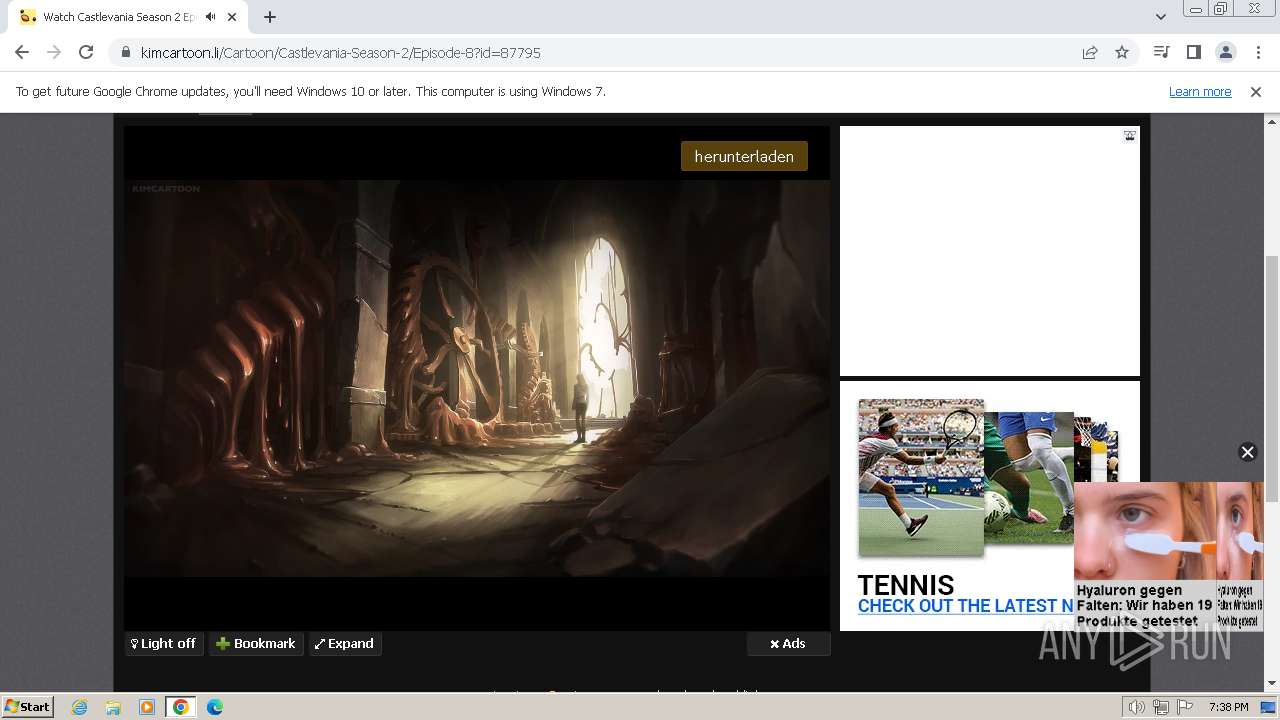The image size is (1280, 720).
Task: Click the 7:38 PM clock
Action: point(1228,707)
